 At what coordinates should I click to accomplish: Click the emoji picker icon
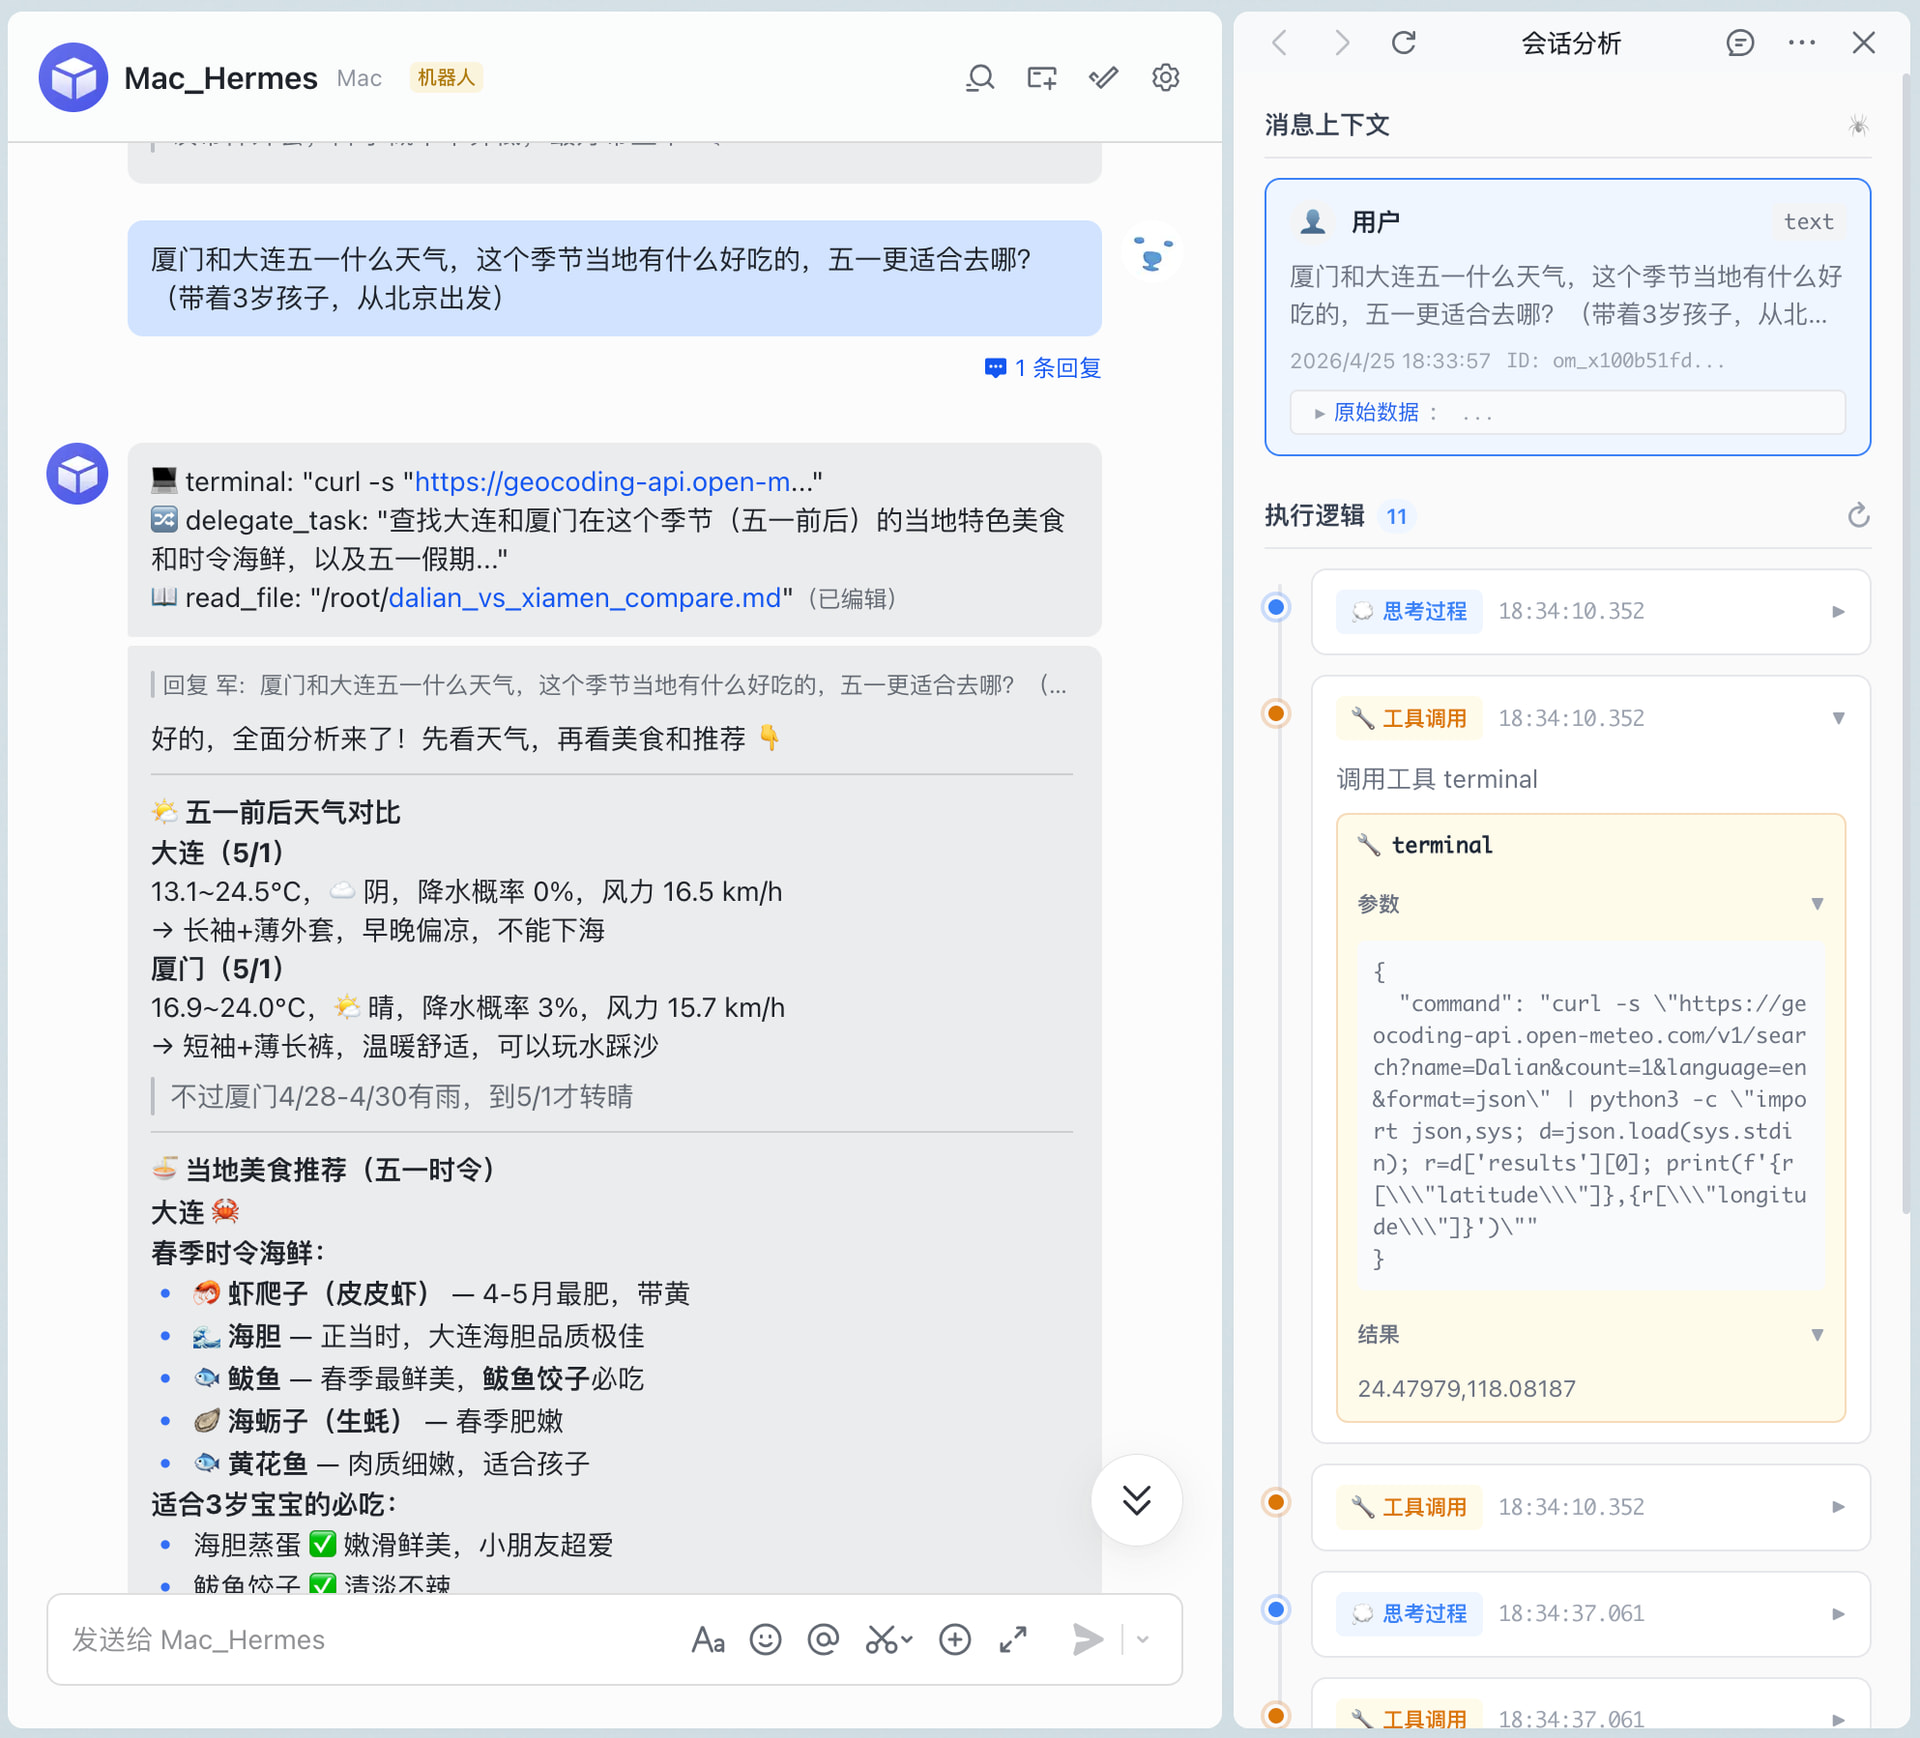(x=765, y=1639)
